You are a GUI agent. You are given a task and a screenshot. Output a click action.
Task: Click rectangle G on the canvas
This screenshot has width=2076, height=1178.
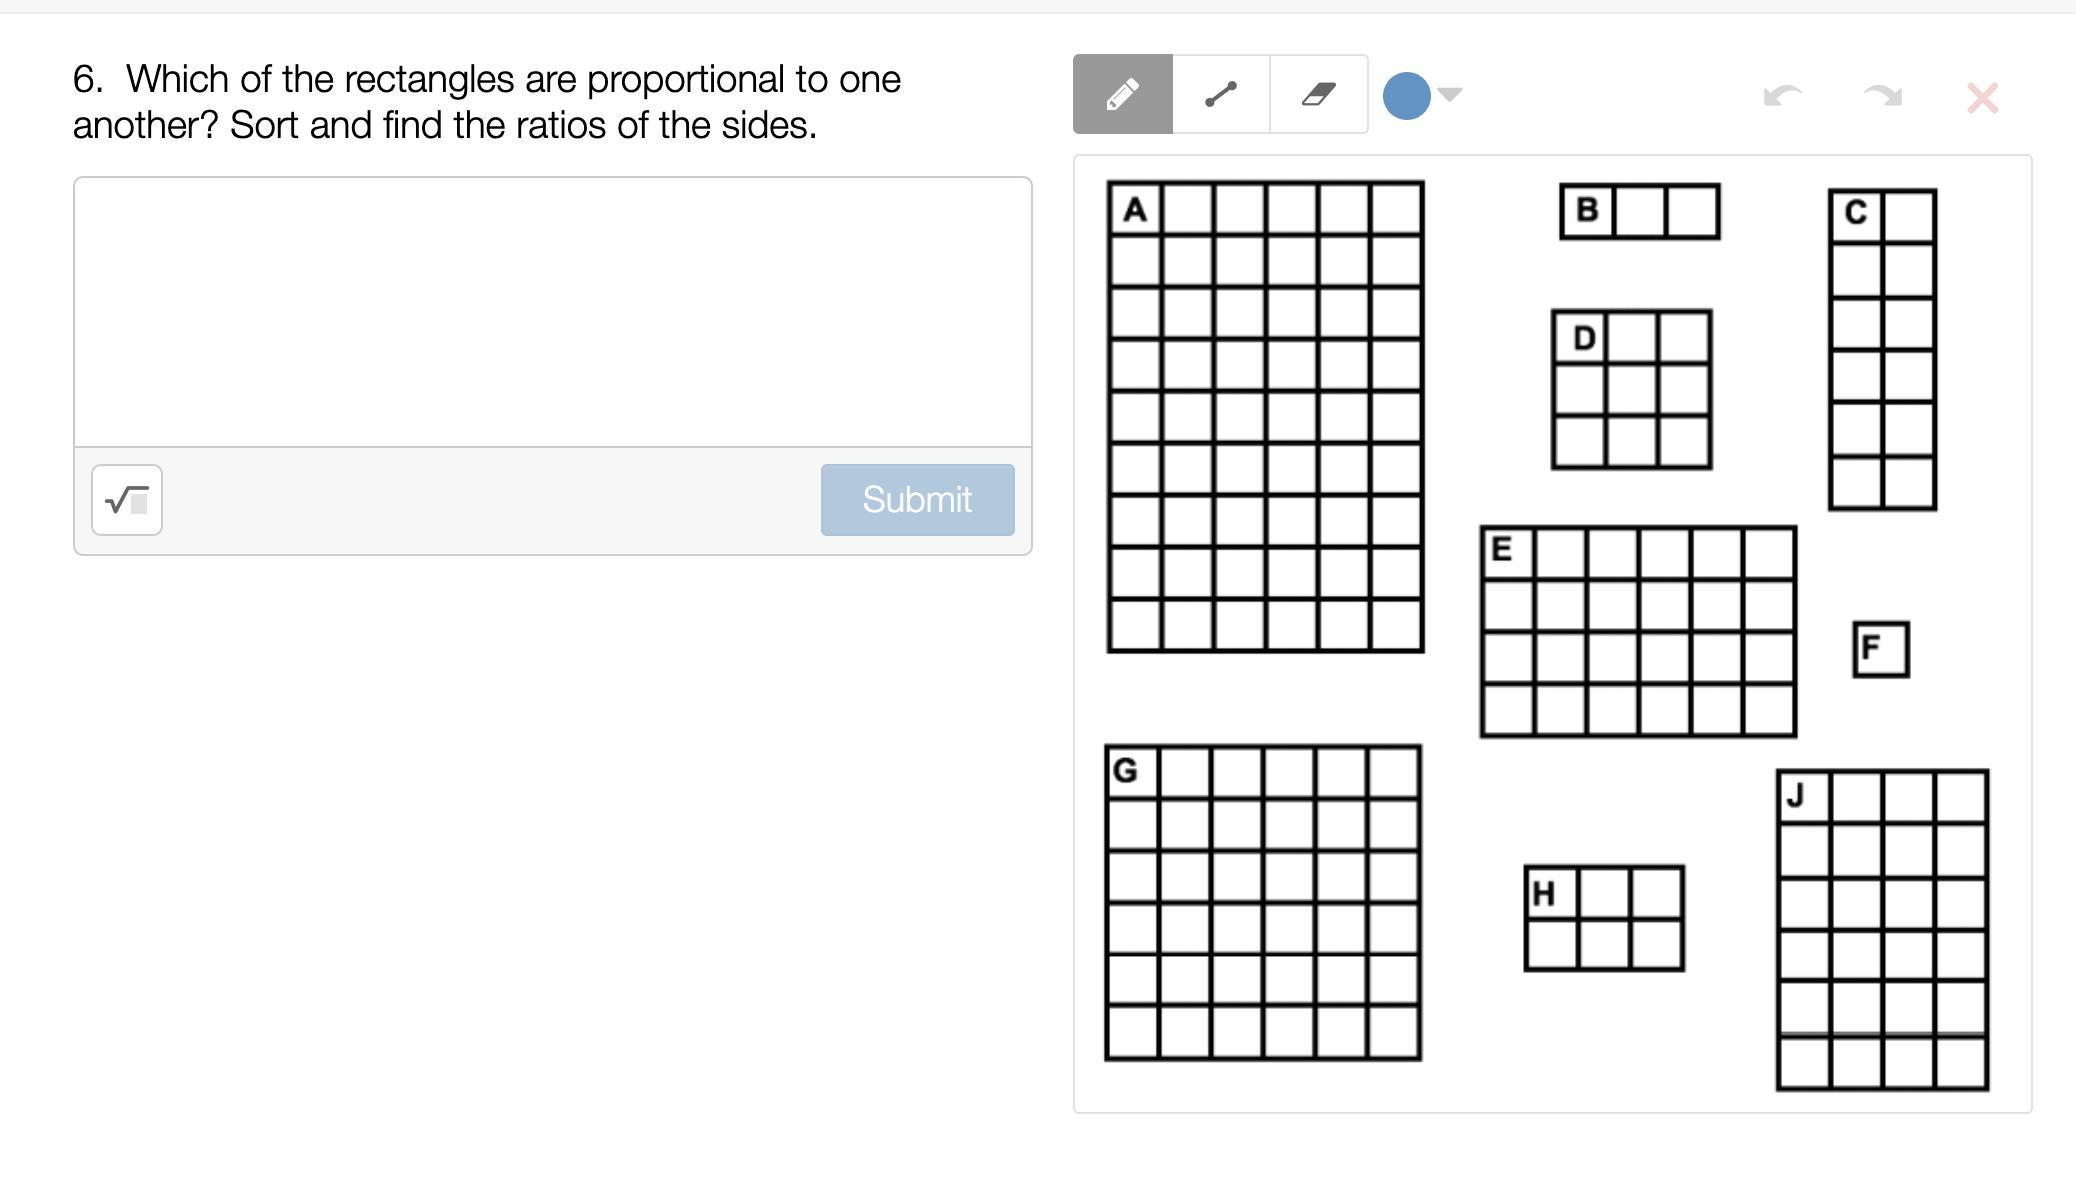[1262, 902]
